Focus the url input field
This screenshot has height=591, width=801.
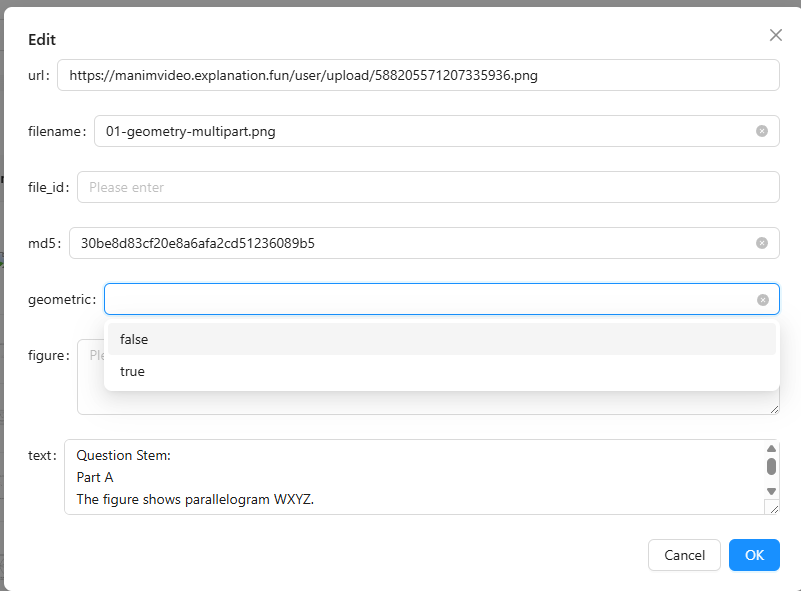417,75
